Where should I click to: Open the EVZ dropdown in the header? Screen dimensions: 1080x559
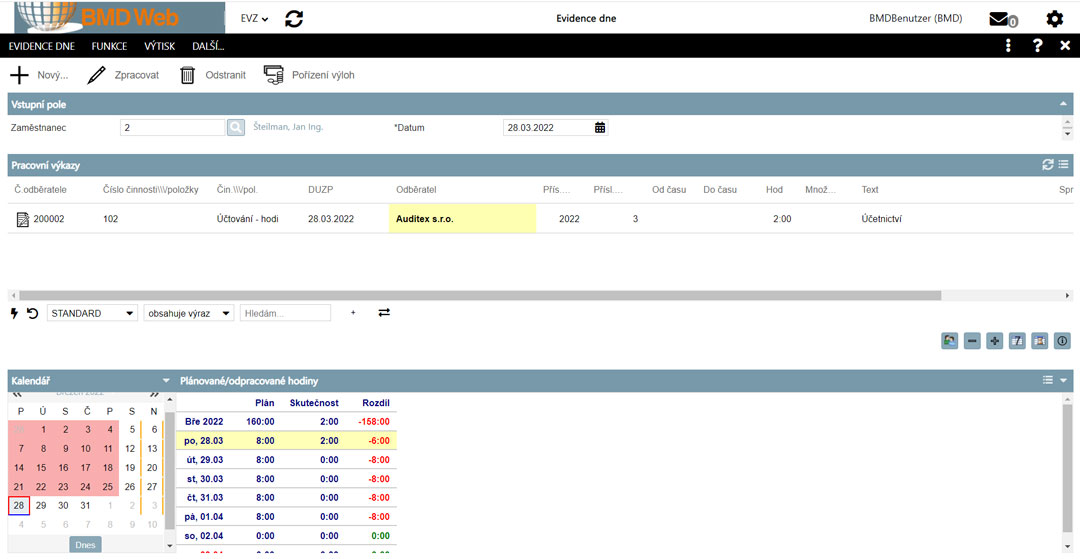(x=254, y=18)
